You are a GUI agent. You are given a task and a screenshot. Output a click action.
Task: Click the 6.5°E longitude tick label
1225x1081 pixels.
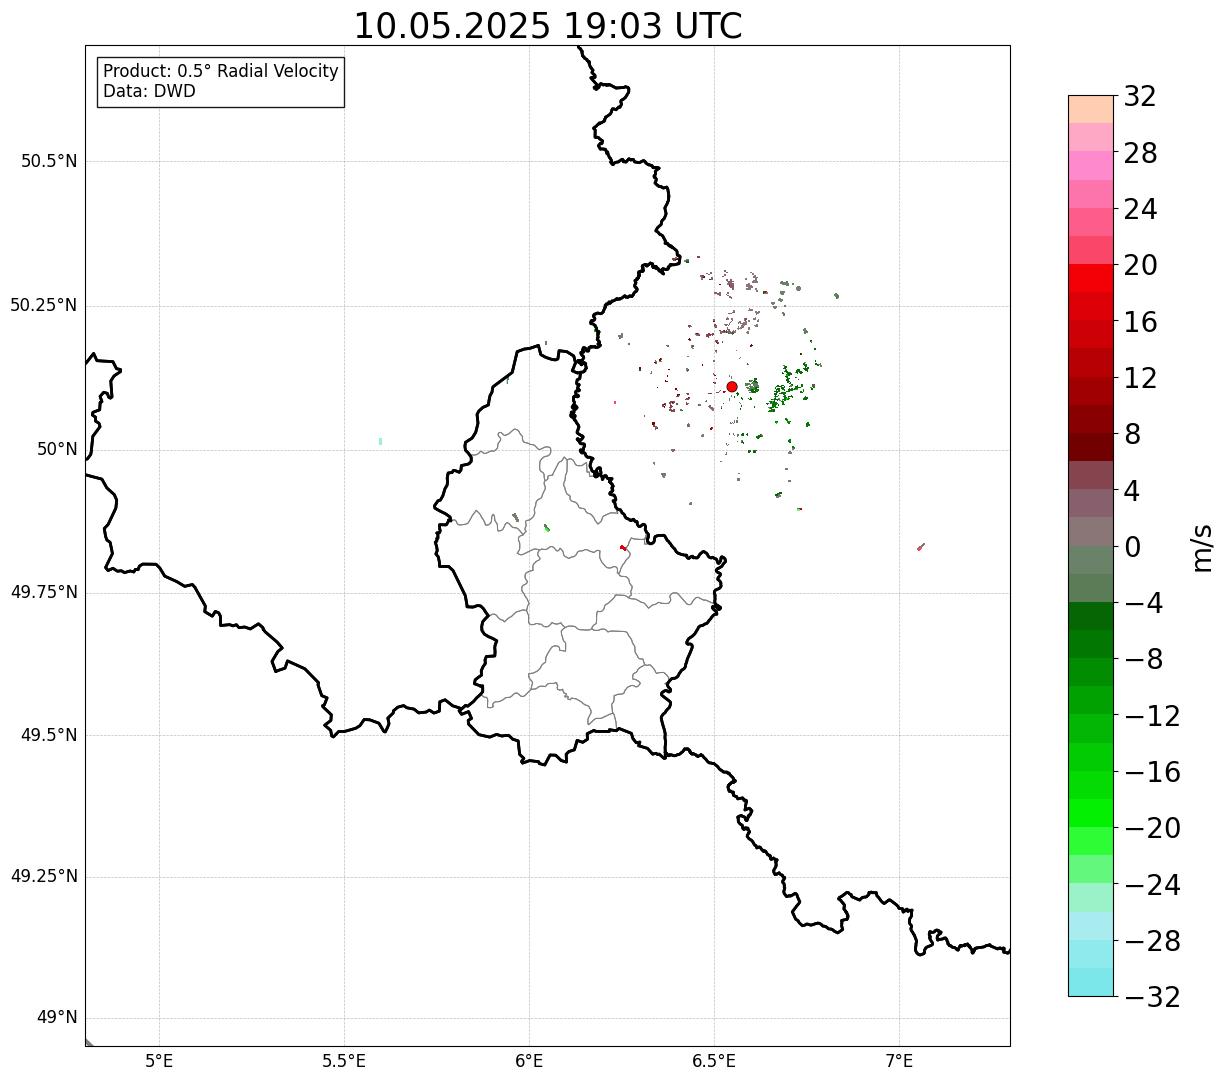tap(714, 1061)
